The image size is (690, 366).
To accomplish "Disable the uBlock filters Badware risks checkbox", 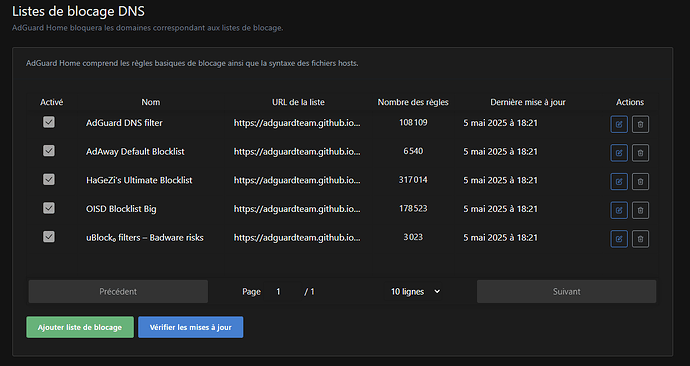I will 49,236.
